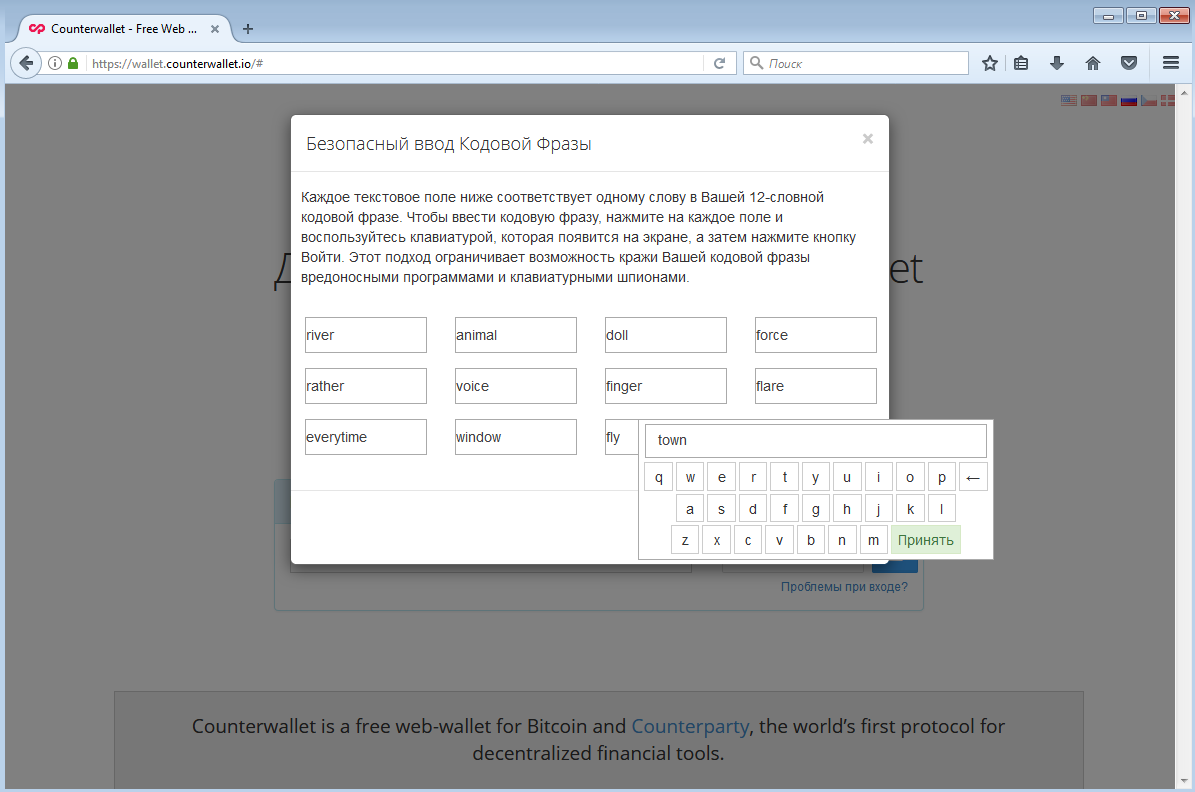Bookmark this page with the star icon
This screenshot has width=1195, height=792.
click(990, 63)
